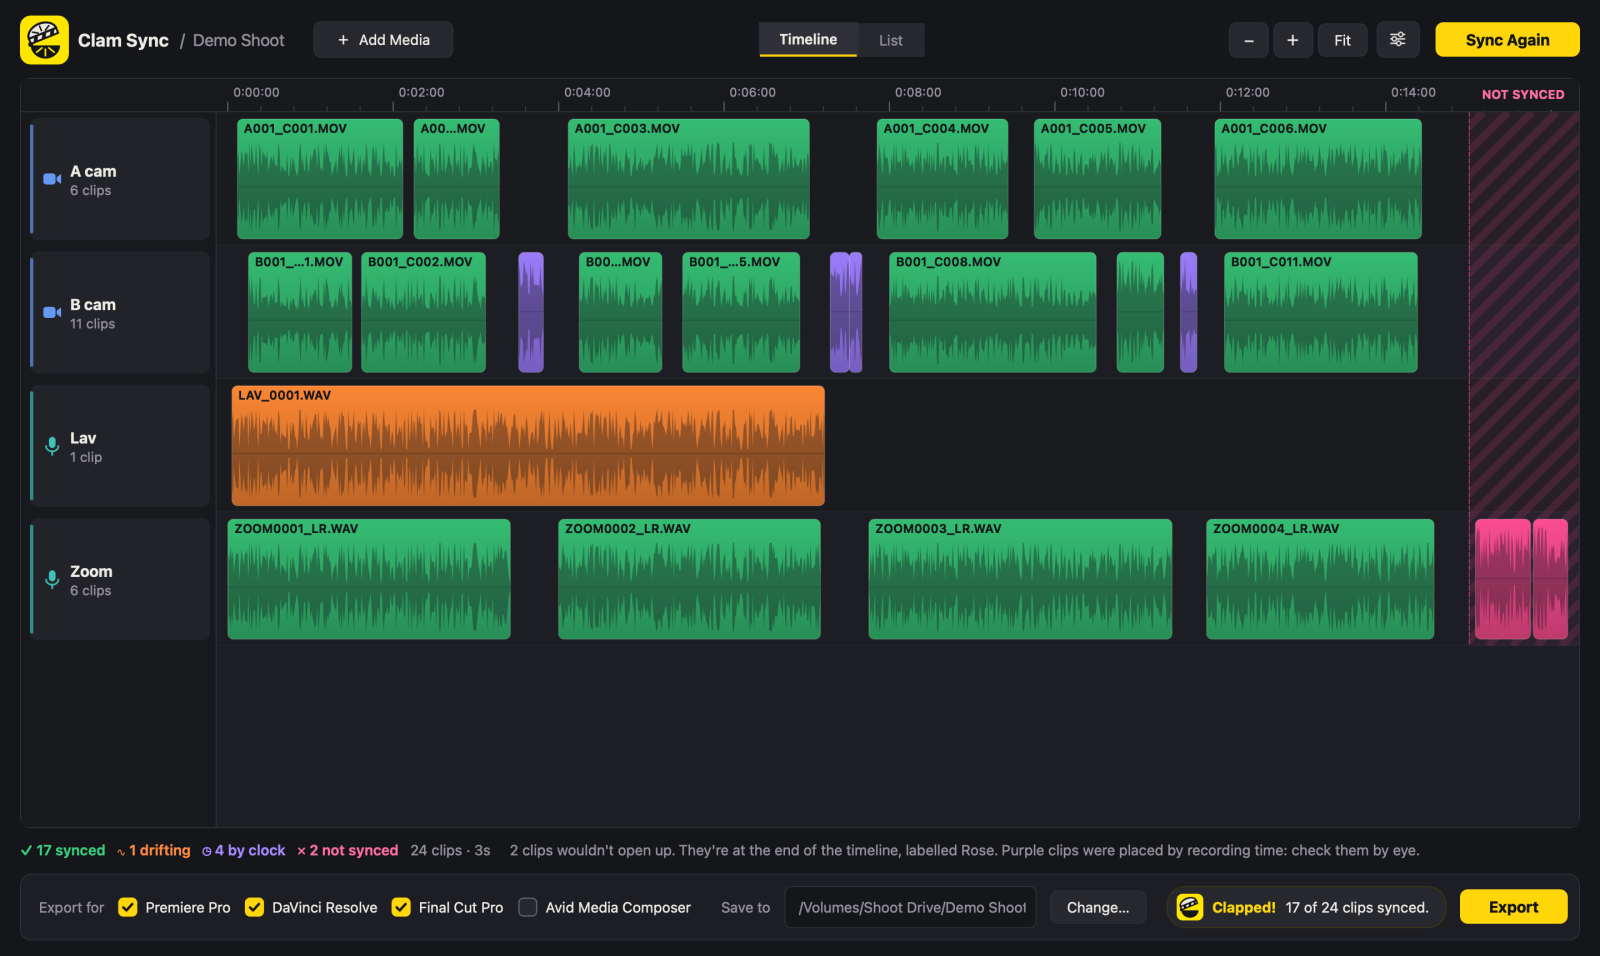The height and width of the screenshot is (956, 1600).
Task: Zoom in the timeline with plus button
Action: click(1293, 40)
